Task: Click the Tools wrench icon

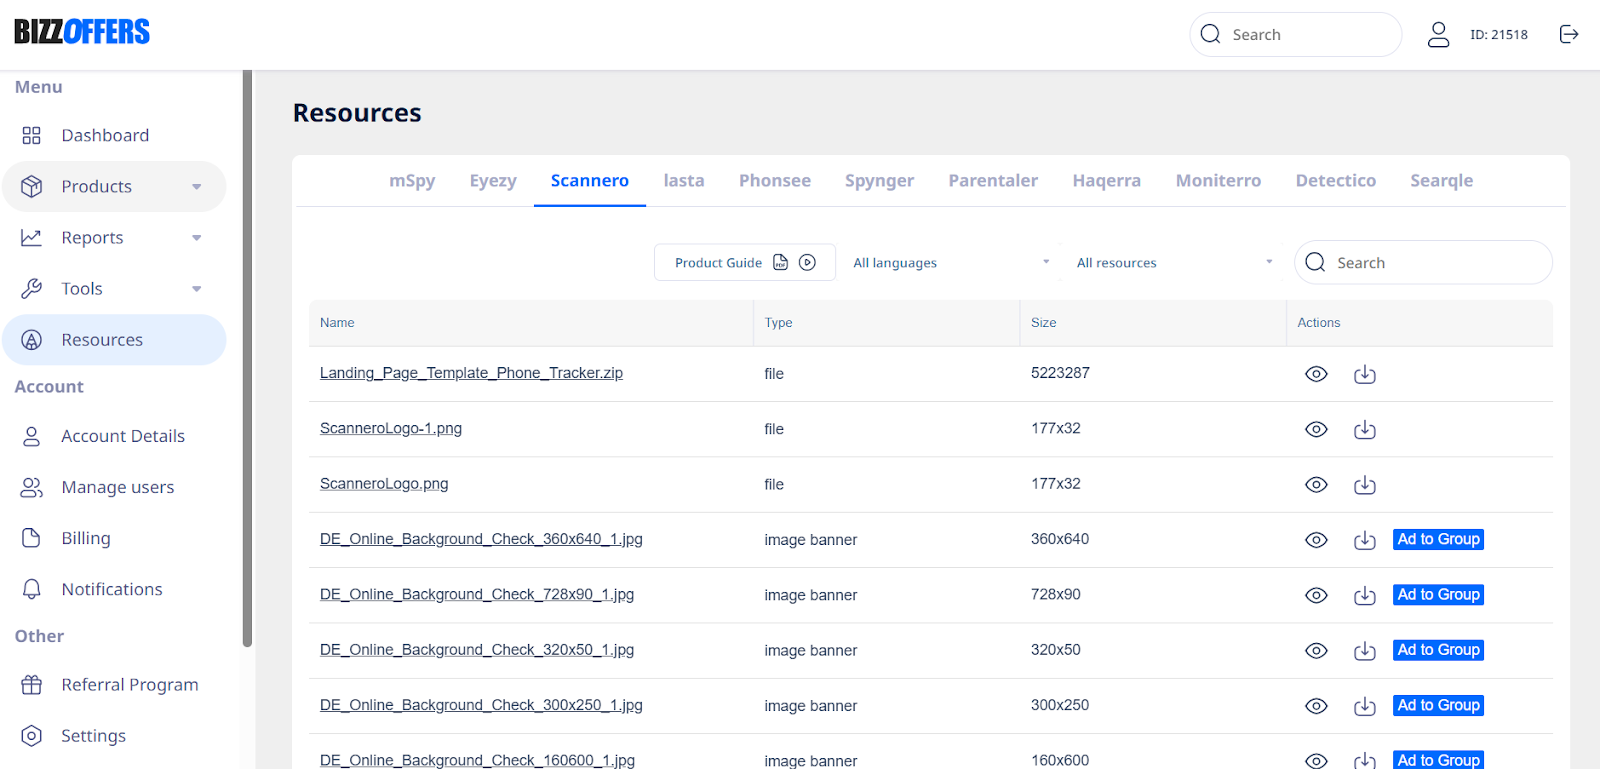Action: coord(32,288)
